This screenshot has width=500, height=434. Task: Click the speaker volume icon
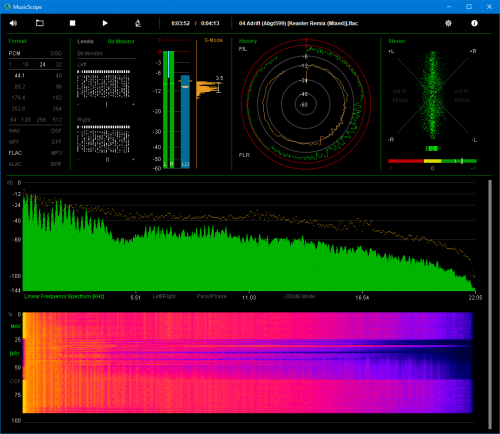coord(13,23)
